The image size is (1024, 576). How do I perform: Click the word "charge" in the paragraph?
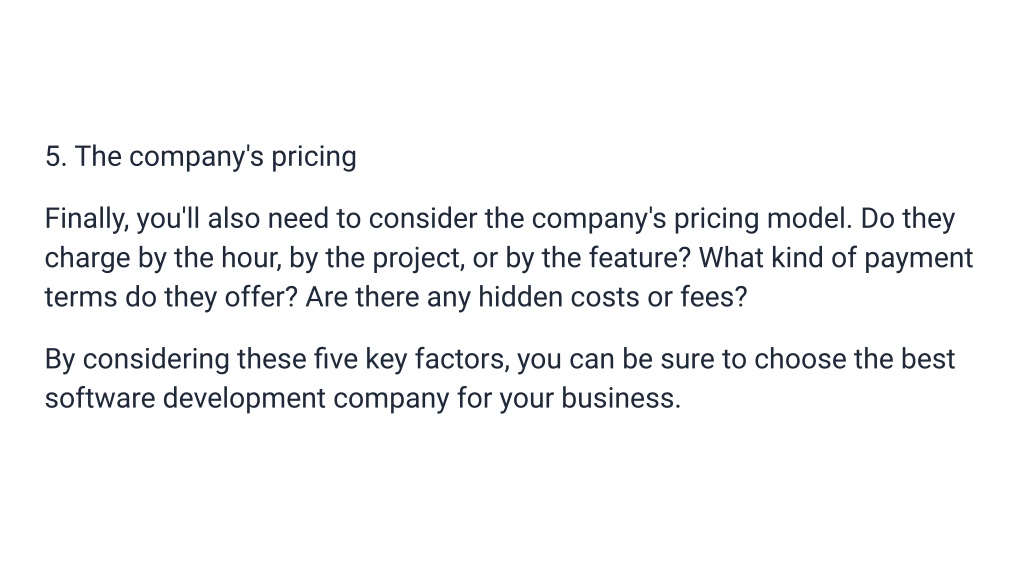tap(88, 258)
